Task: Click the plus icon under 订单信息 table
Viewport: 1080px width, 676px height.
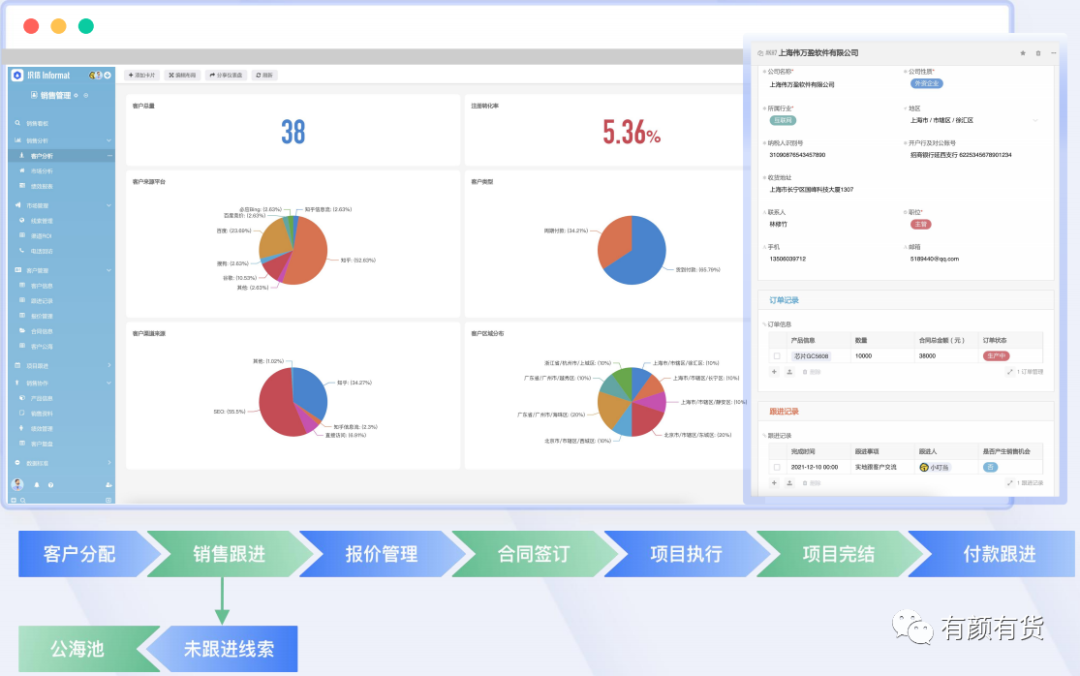Action: pyautogui.click(x=774, y=372)
